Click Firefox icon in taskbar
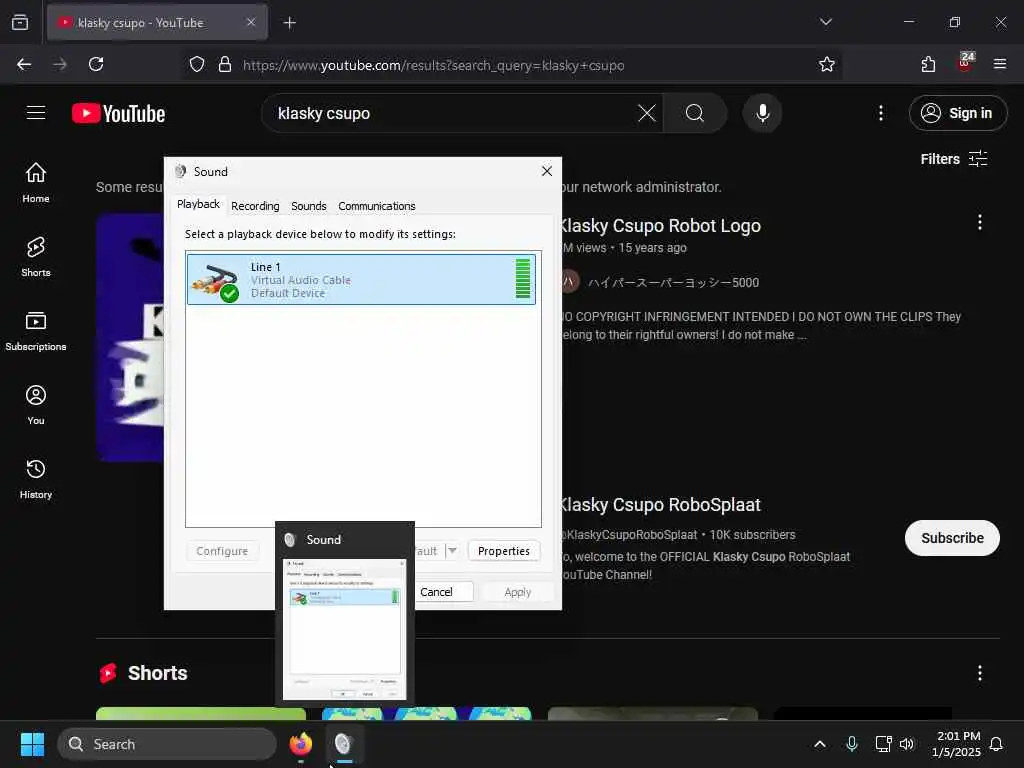The width and height of the screenshot is (1024, 768). [x=301, y=744]
